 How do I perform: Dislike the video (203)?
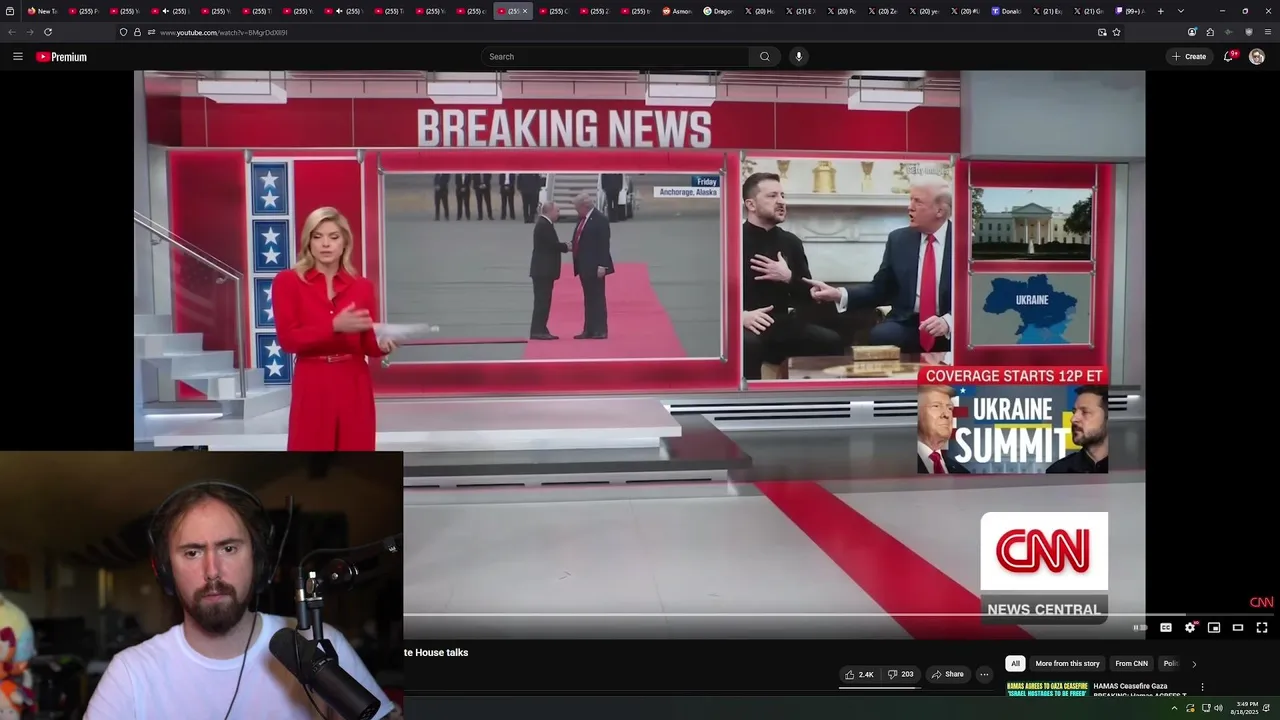[900, 674]
